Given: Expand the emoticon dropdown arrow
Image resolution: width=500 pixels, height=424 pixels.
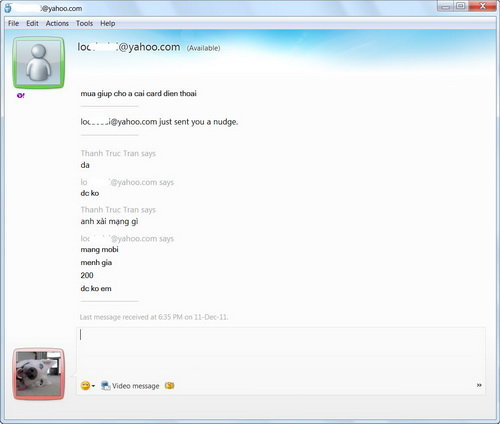Looking at the screenshot, I should (93, 386).
